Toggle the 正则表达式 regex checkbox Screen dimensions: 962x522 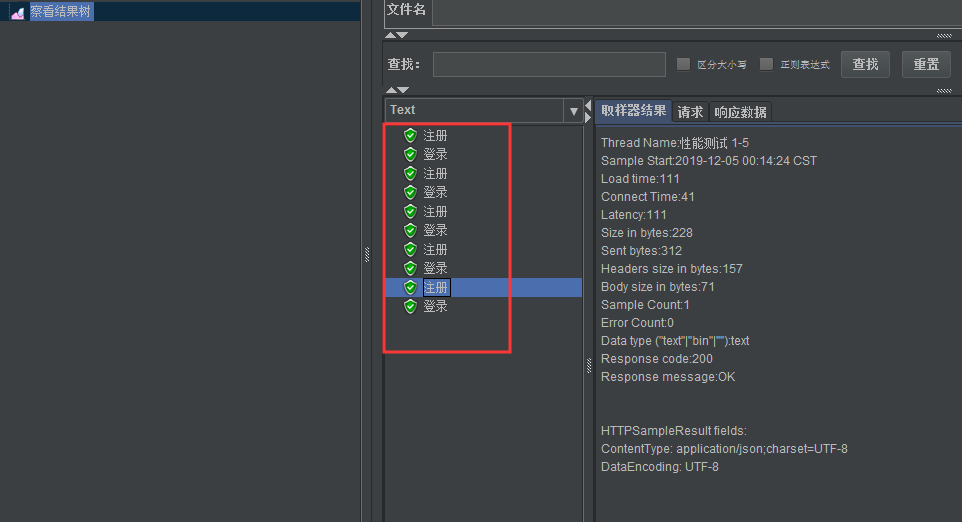tap(766, 64)
